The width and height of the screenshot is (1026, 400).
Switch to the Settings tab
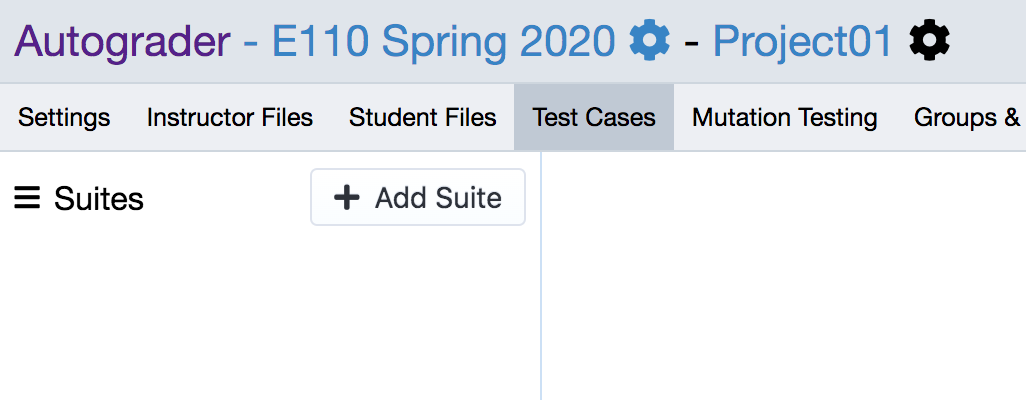point(64,118)
